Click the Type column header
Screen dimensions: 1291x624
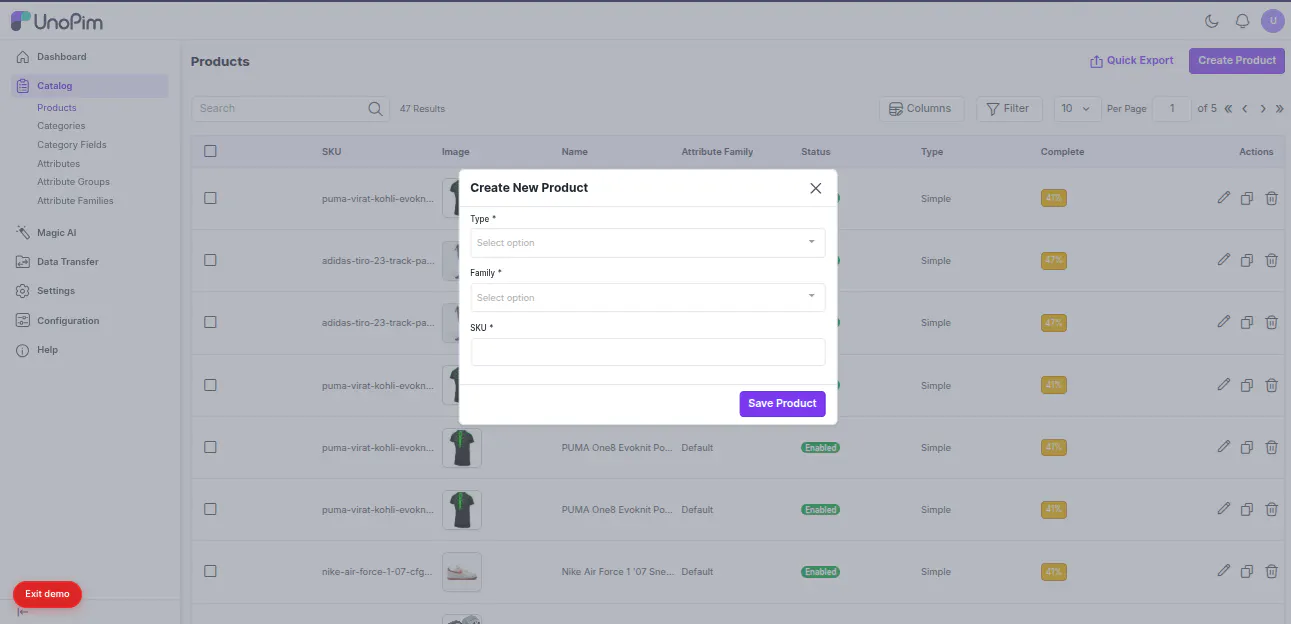[x=932, y=152]
